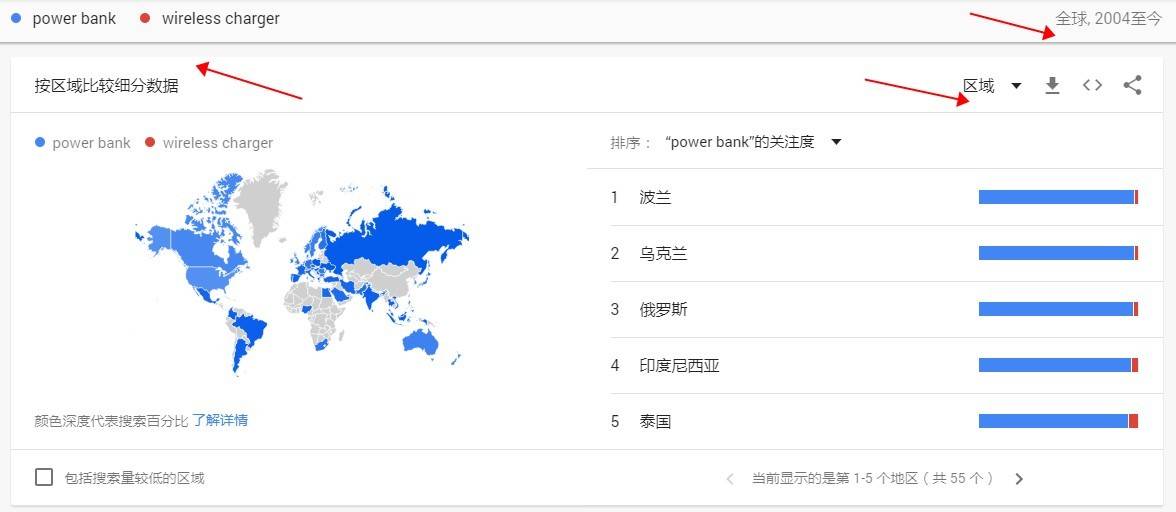Open the share icon menu
Screen dimensions: 1176x512
coord(1132,86)
